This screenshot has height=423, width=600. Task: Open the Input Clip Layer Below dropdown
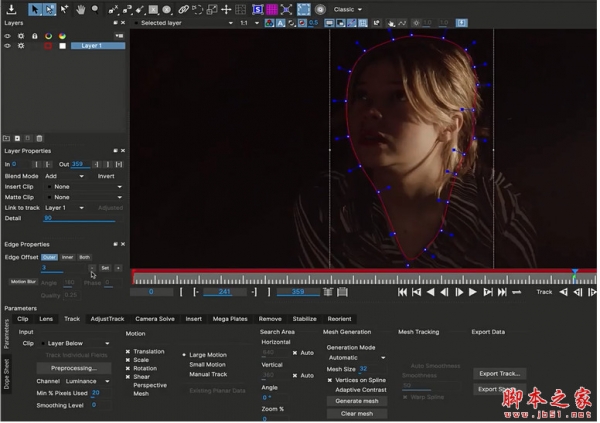click(75, 344)
